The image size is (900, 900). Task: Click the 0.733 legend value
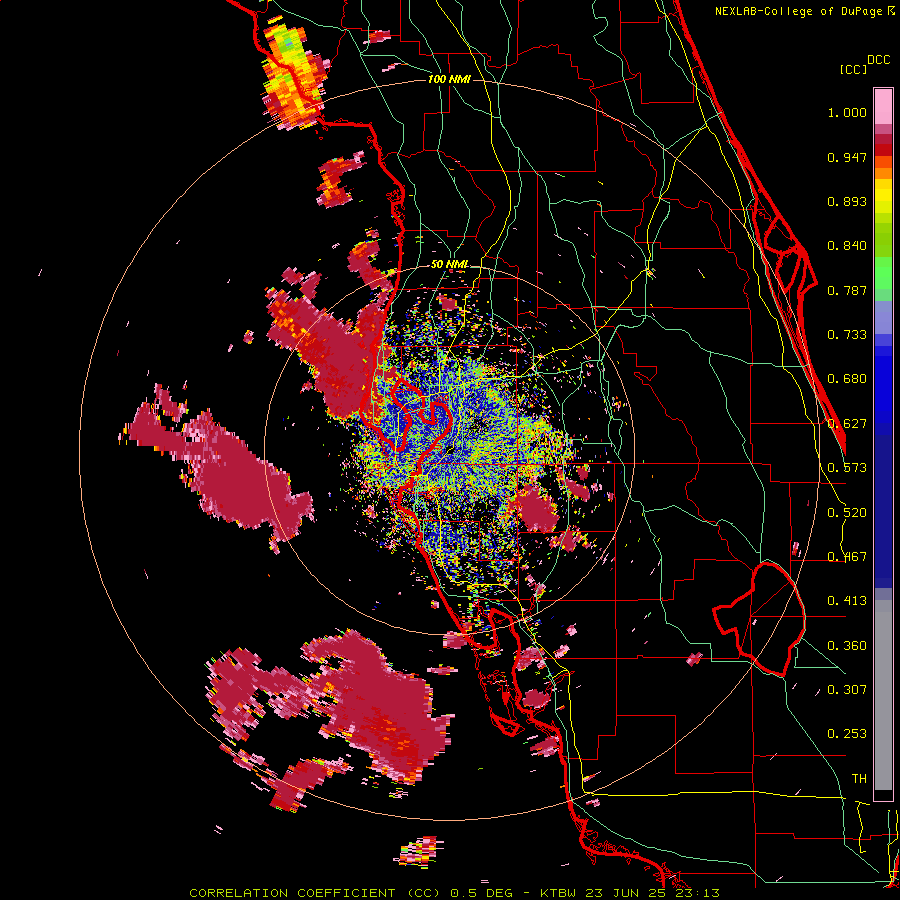(x=847, y=335)
